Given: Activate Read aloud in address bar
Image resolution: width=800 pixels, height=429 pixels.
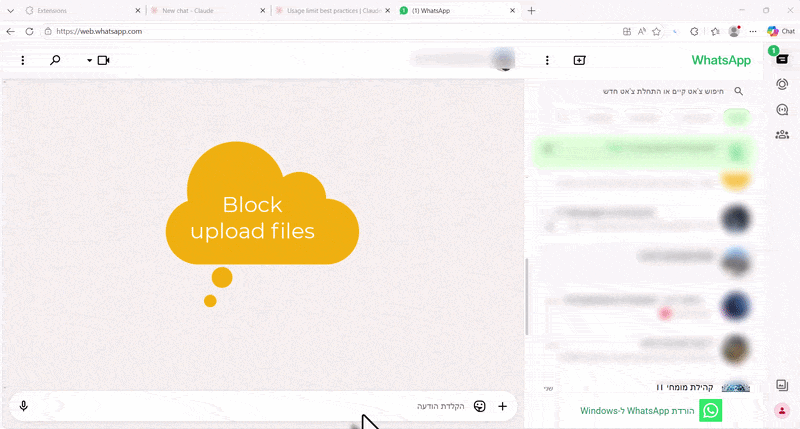Looking at the screenshot, I should (x=642, y=32).
